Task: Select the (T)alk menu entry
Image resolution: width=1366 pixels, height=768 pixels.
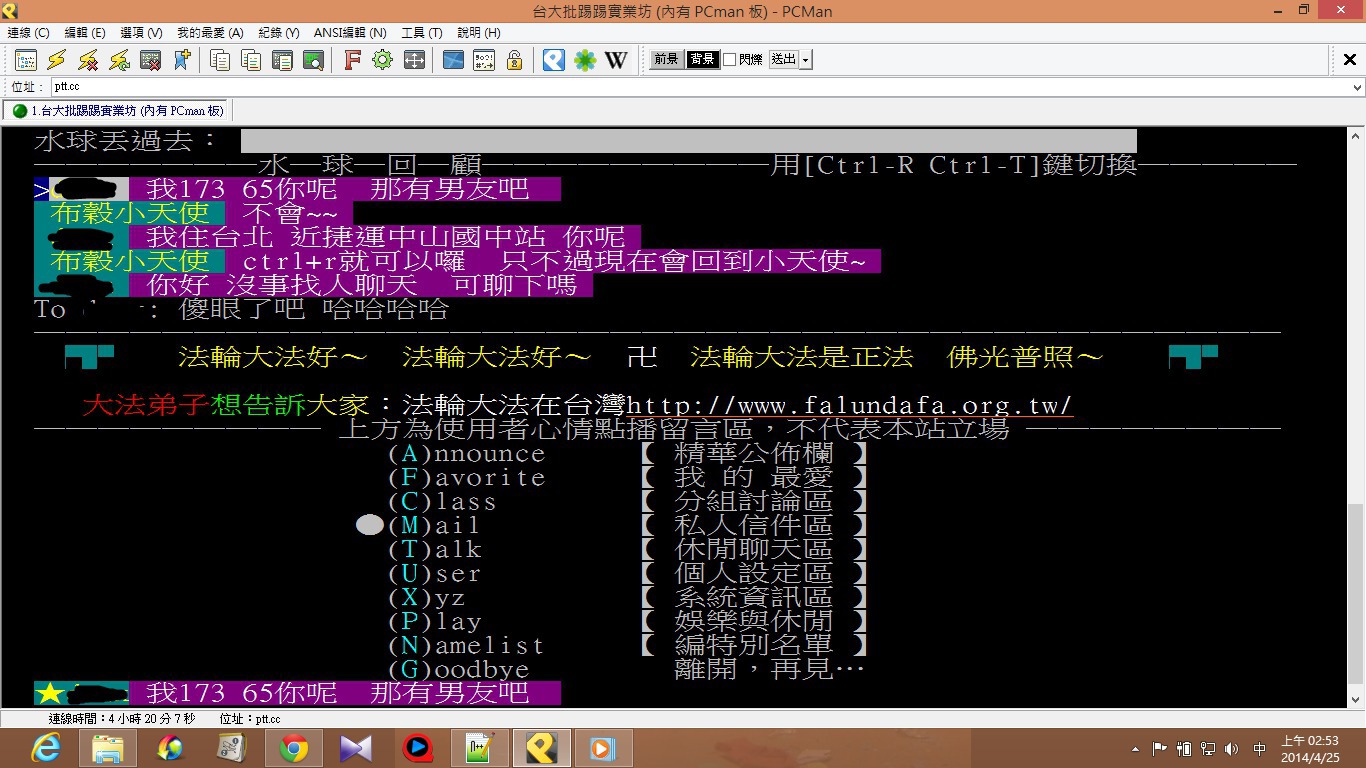Action: click(x=435, y=550)
